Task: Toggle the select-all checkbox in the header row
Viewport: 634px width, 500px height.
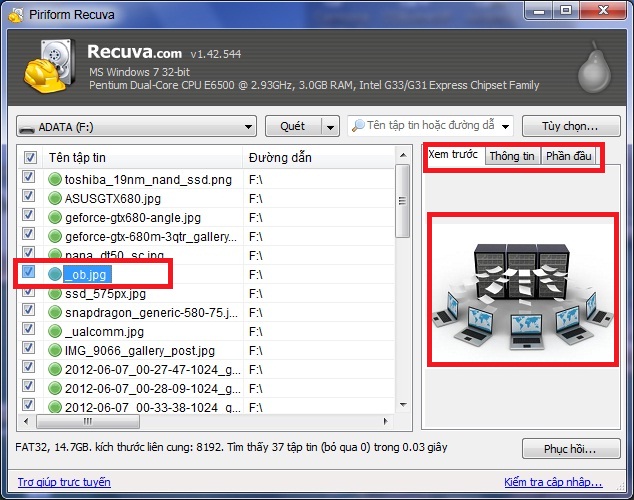Action: [x=30, y=158]
